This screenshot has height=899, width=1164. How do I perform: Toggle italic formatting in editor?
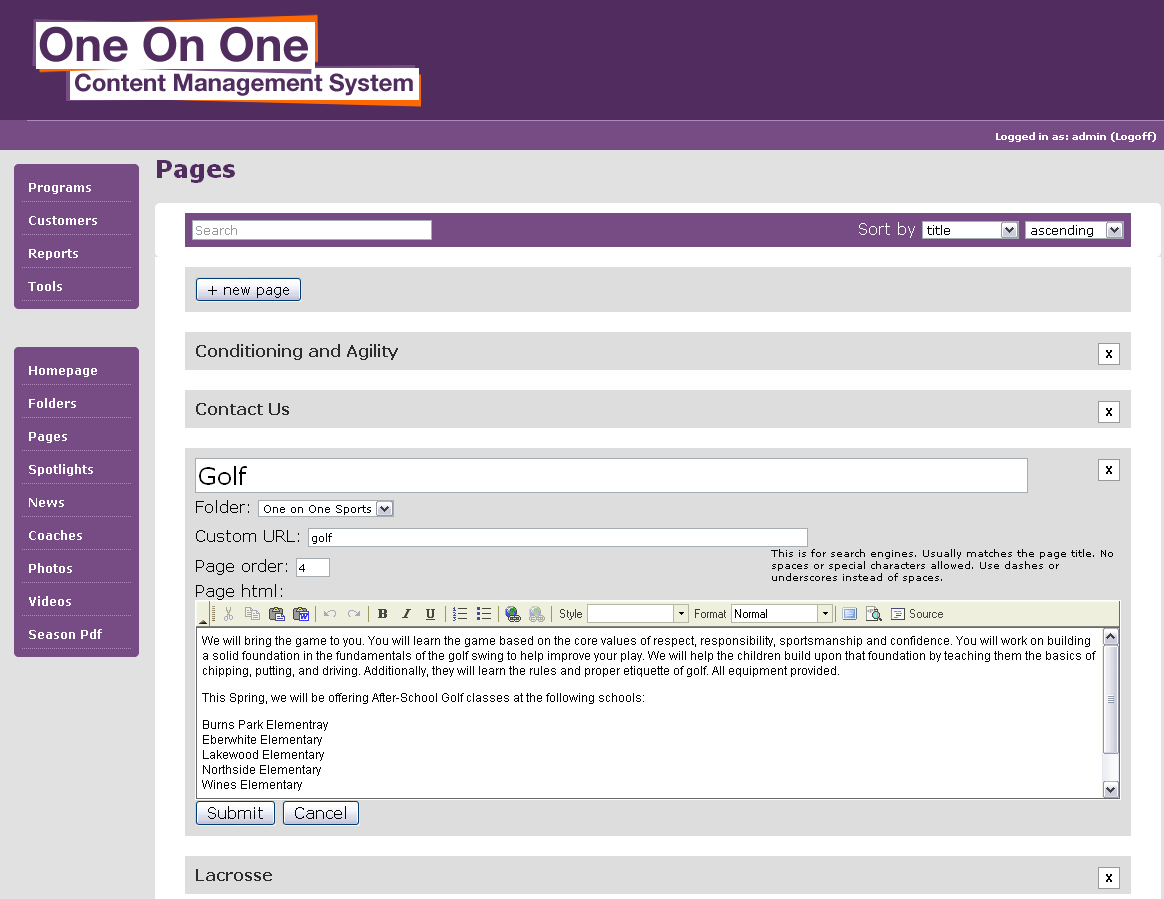(406, 614)
